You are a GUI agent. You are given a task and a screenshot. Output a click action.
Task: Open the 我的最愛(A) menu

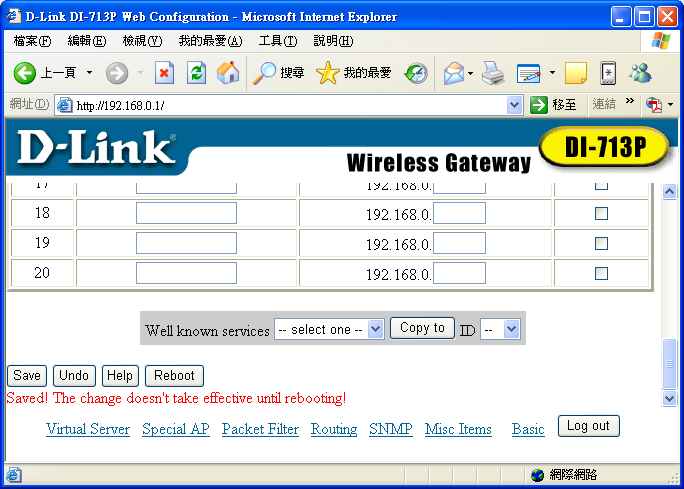pos(210,41)
